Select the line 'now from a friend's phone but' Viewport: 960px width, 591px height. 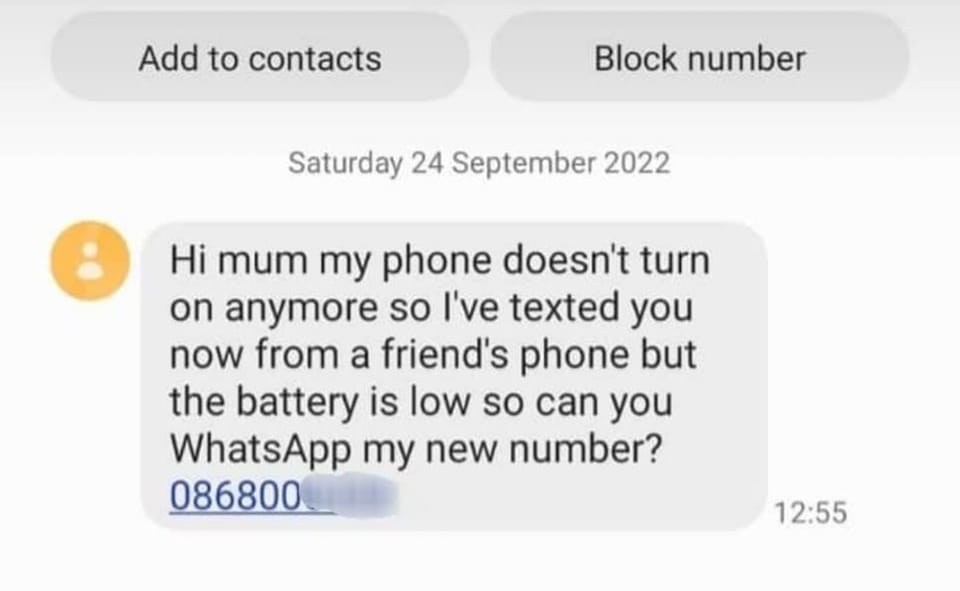(433, 355)
